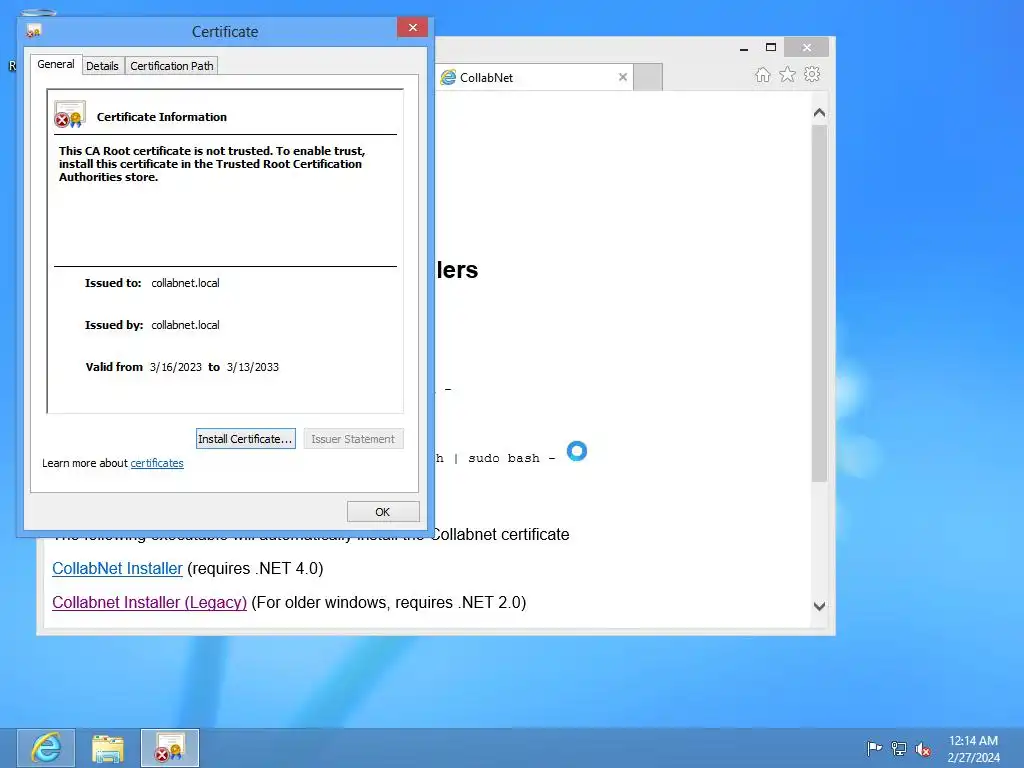
Task: Click issued by collabnet.local text
Action: (x=185, y=325)
